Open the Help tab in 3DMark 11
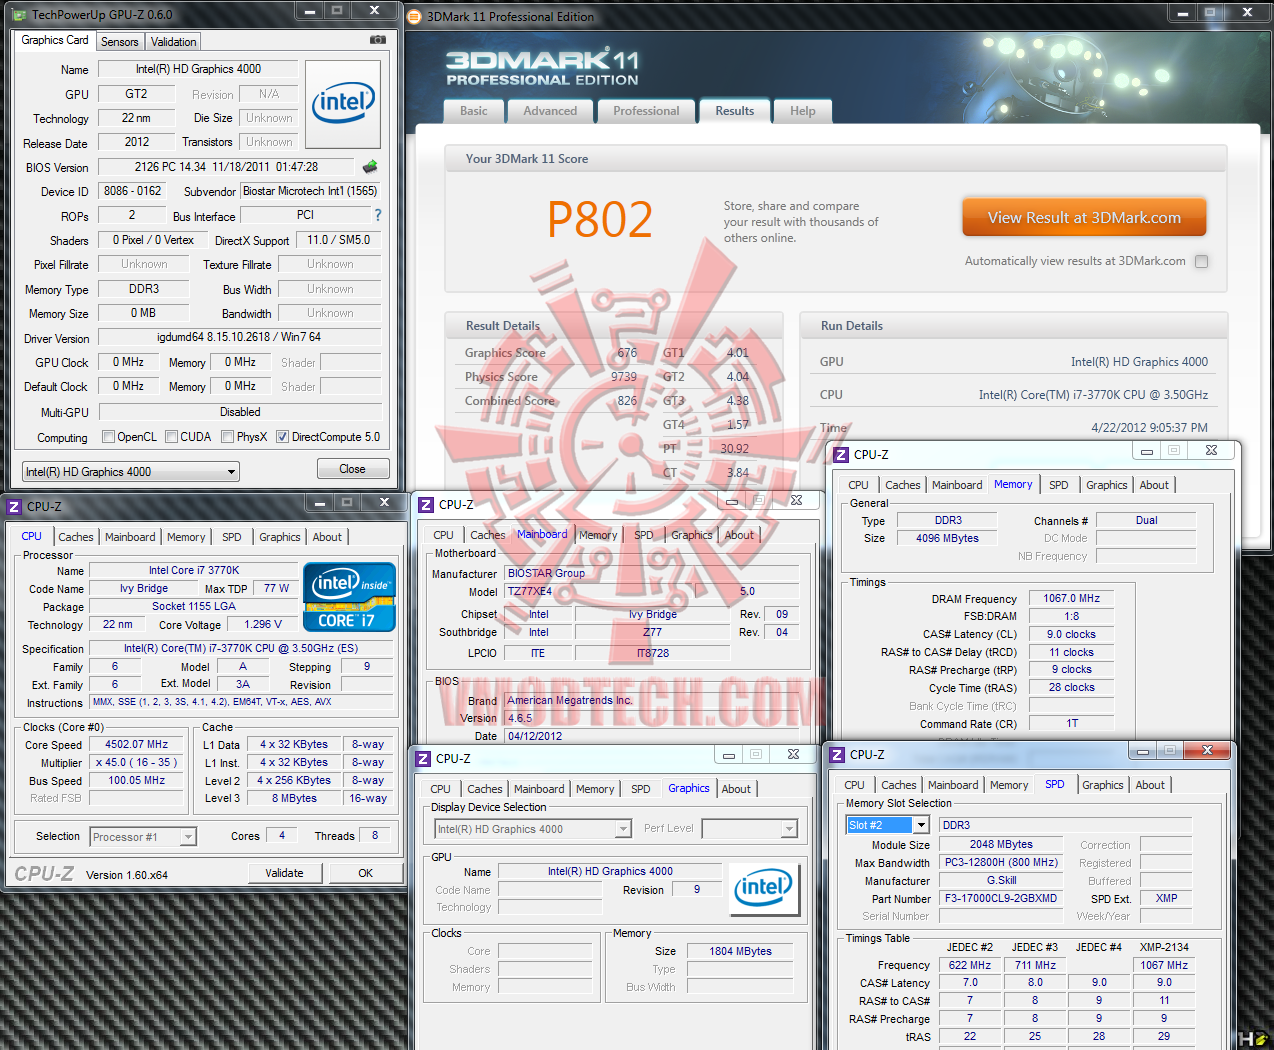The width and height of the screenshot is (1274, 1050). 803,111
